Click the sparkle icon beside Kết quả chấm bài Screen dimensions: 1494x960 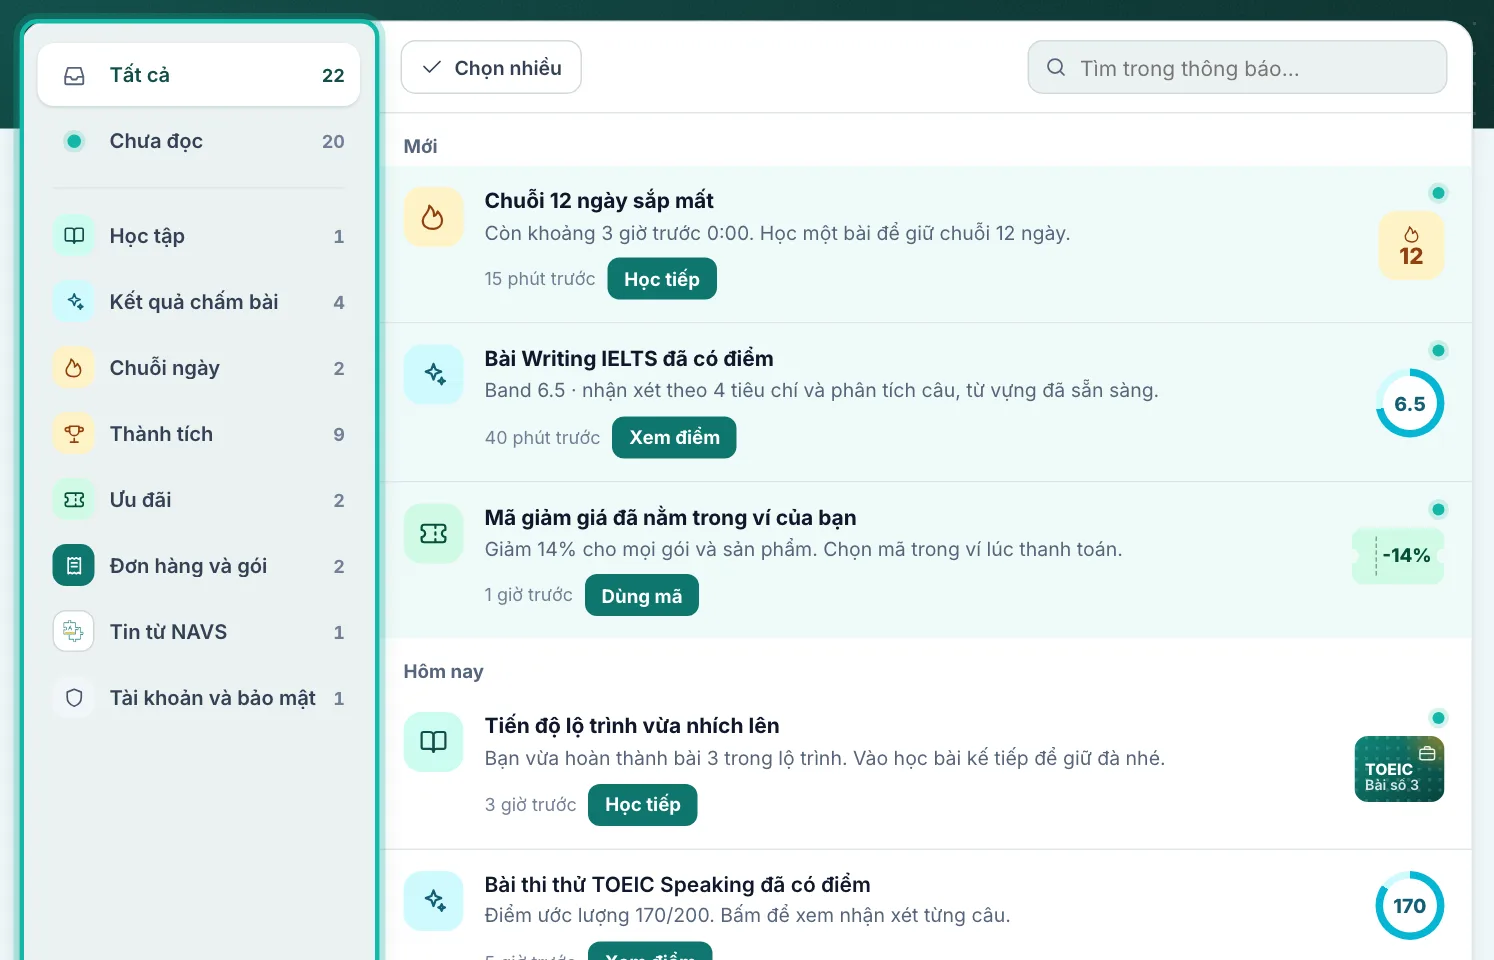point(74,302)
